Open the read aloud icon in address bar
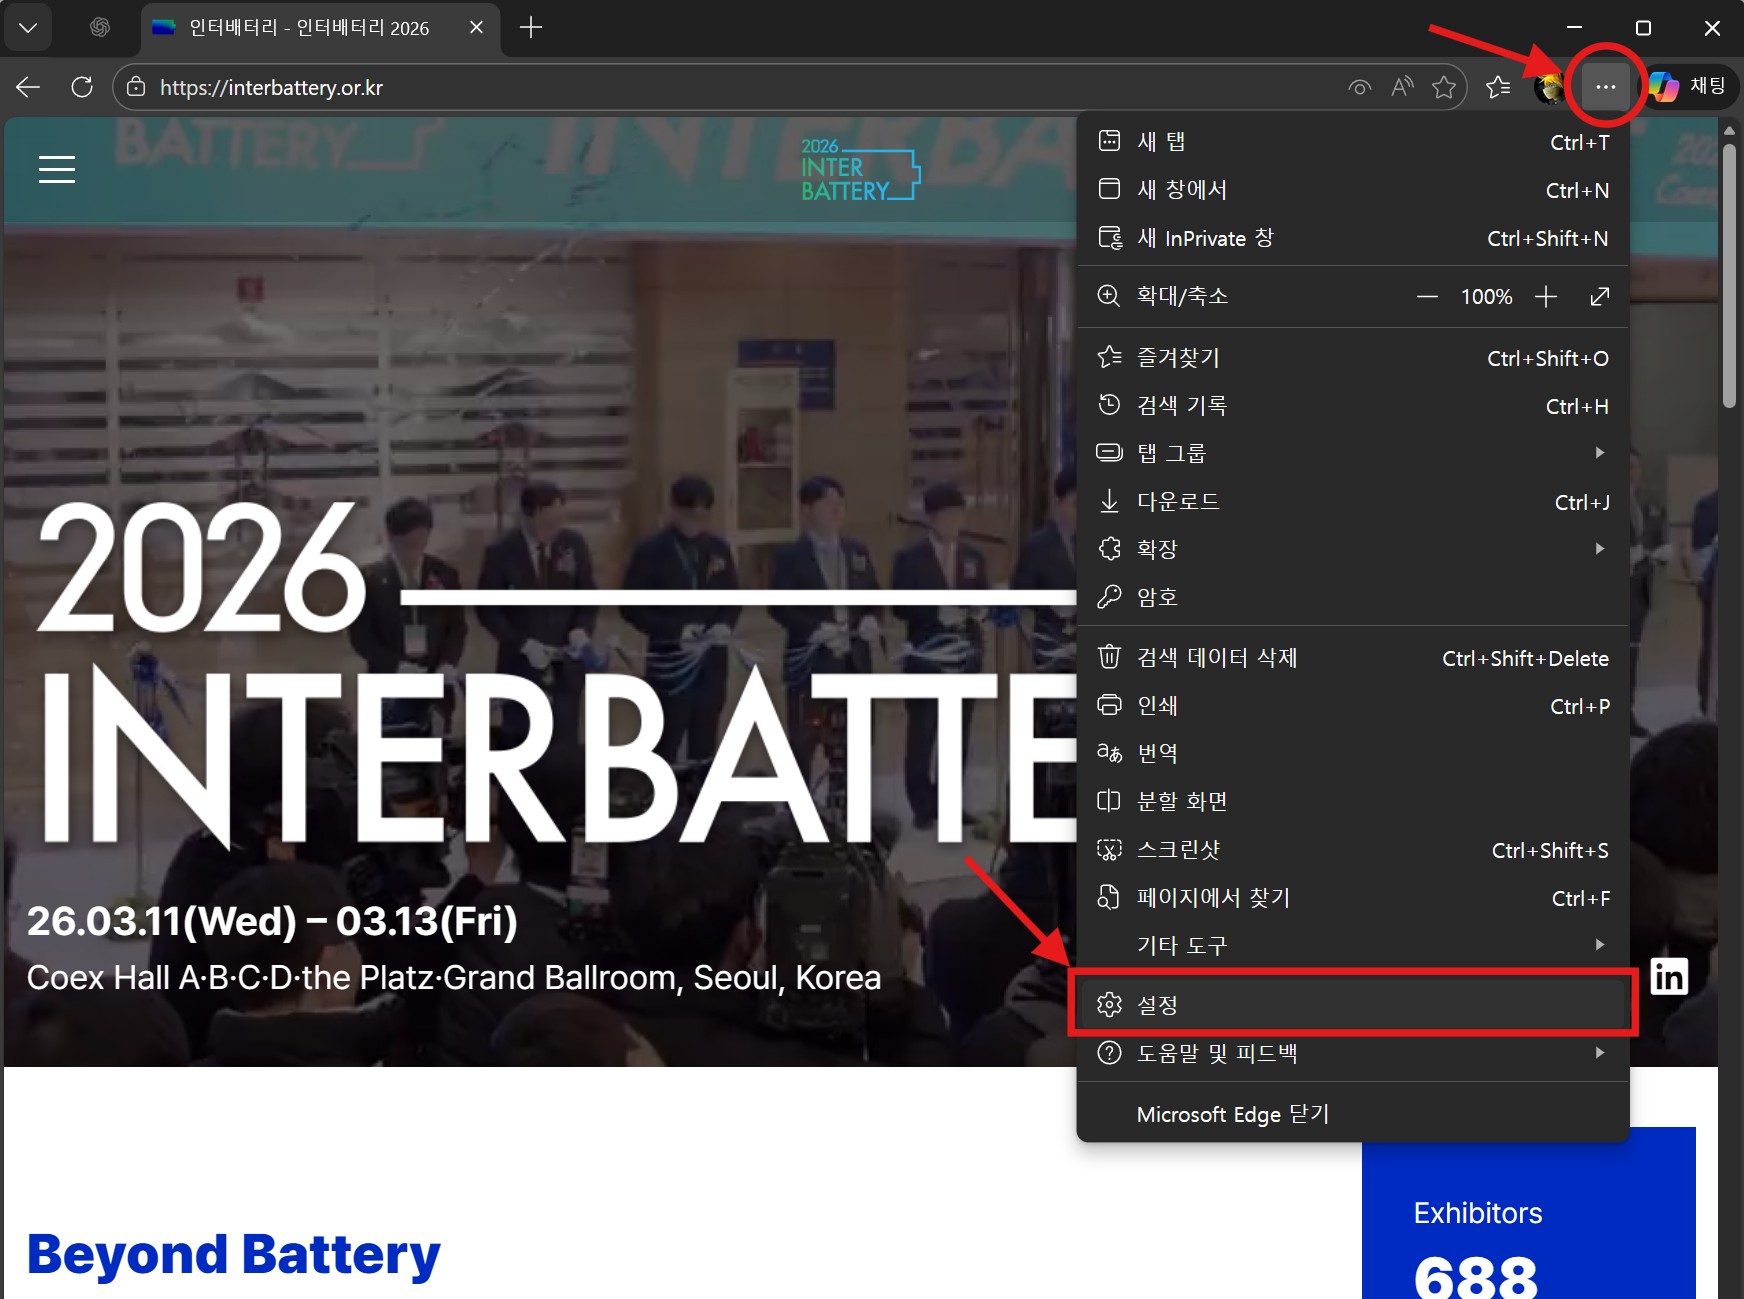The height and width of the screenshot is (1299, 1744). pos(1402,87)
